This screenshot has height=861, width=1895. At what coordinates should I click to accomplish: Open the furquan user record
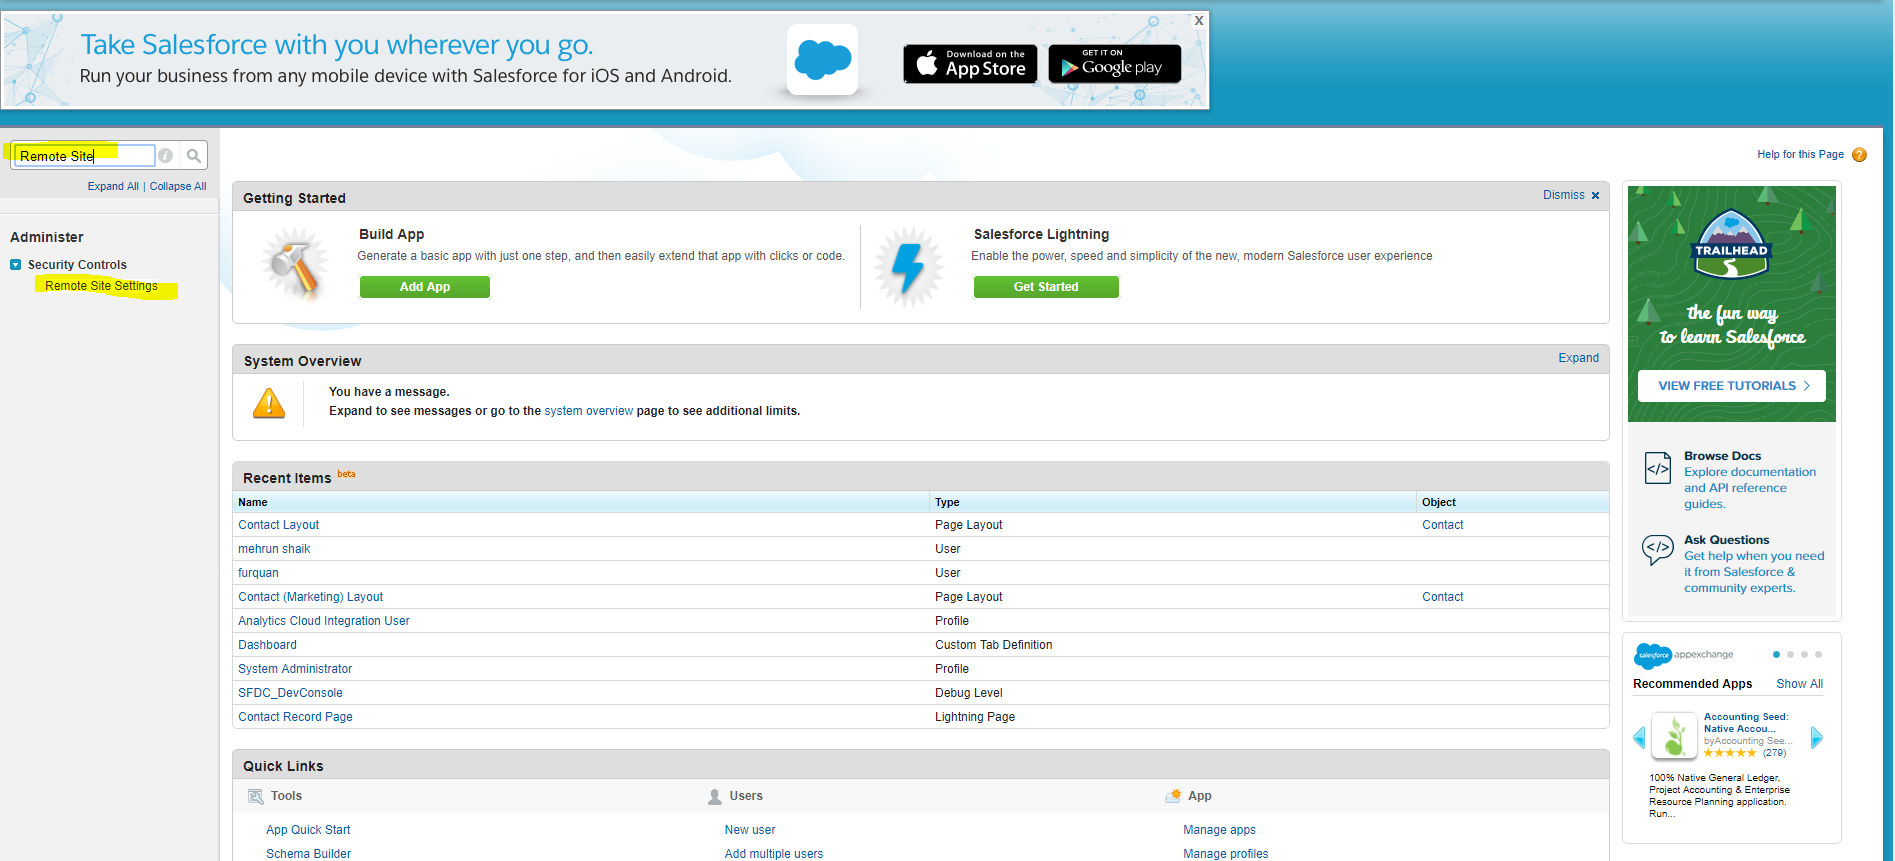pyautogui.click(x=258, y=573)
